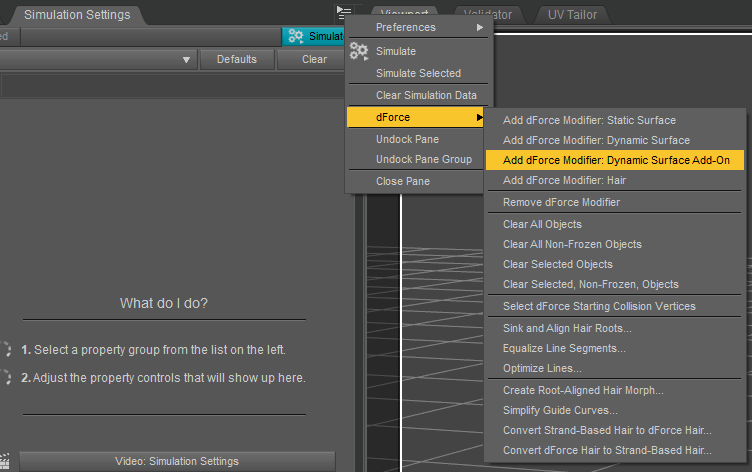
Task: Select Clear All Objects
Action: 614,224
